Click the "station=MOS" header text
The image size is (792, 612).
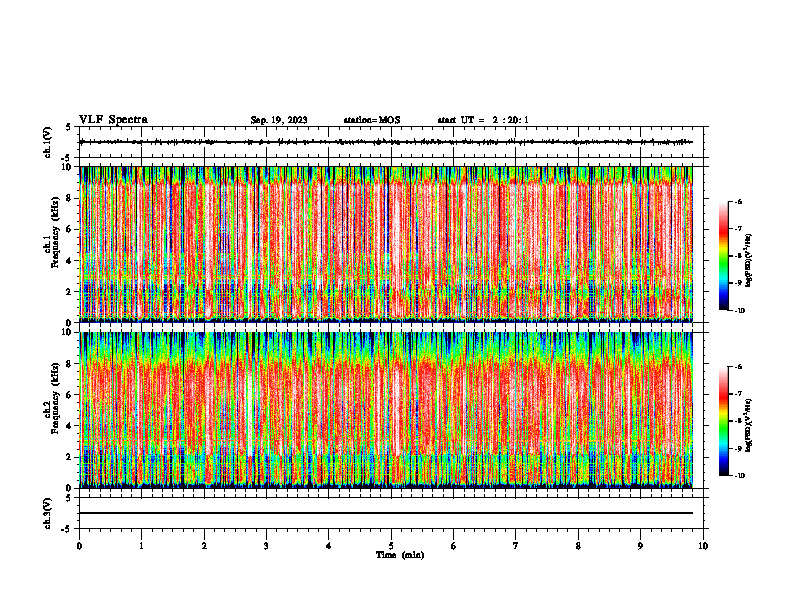(x=372, y=120)
